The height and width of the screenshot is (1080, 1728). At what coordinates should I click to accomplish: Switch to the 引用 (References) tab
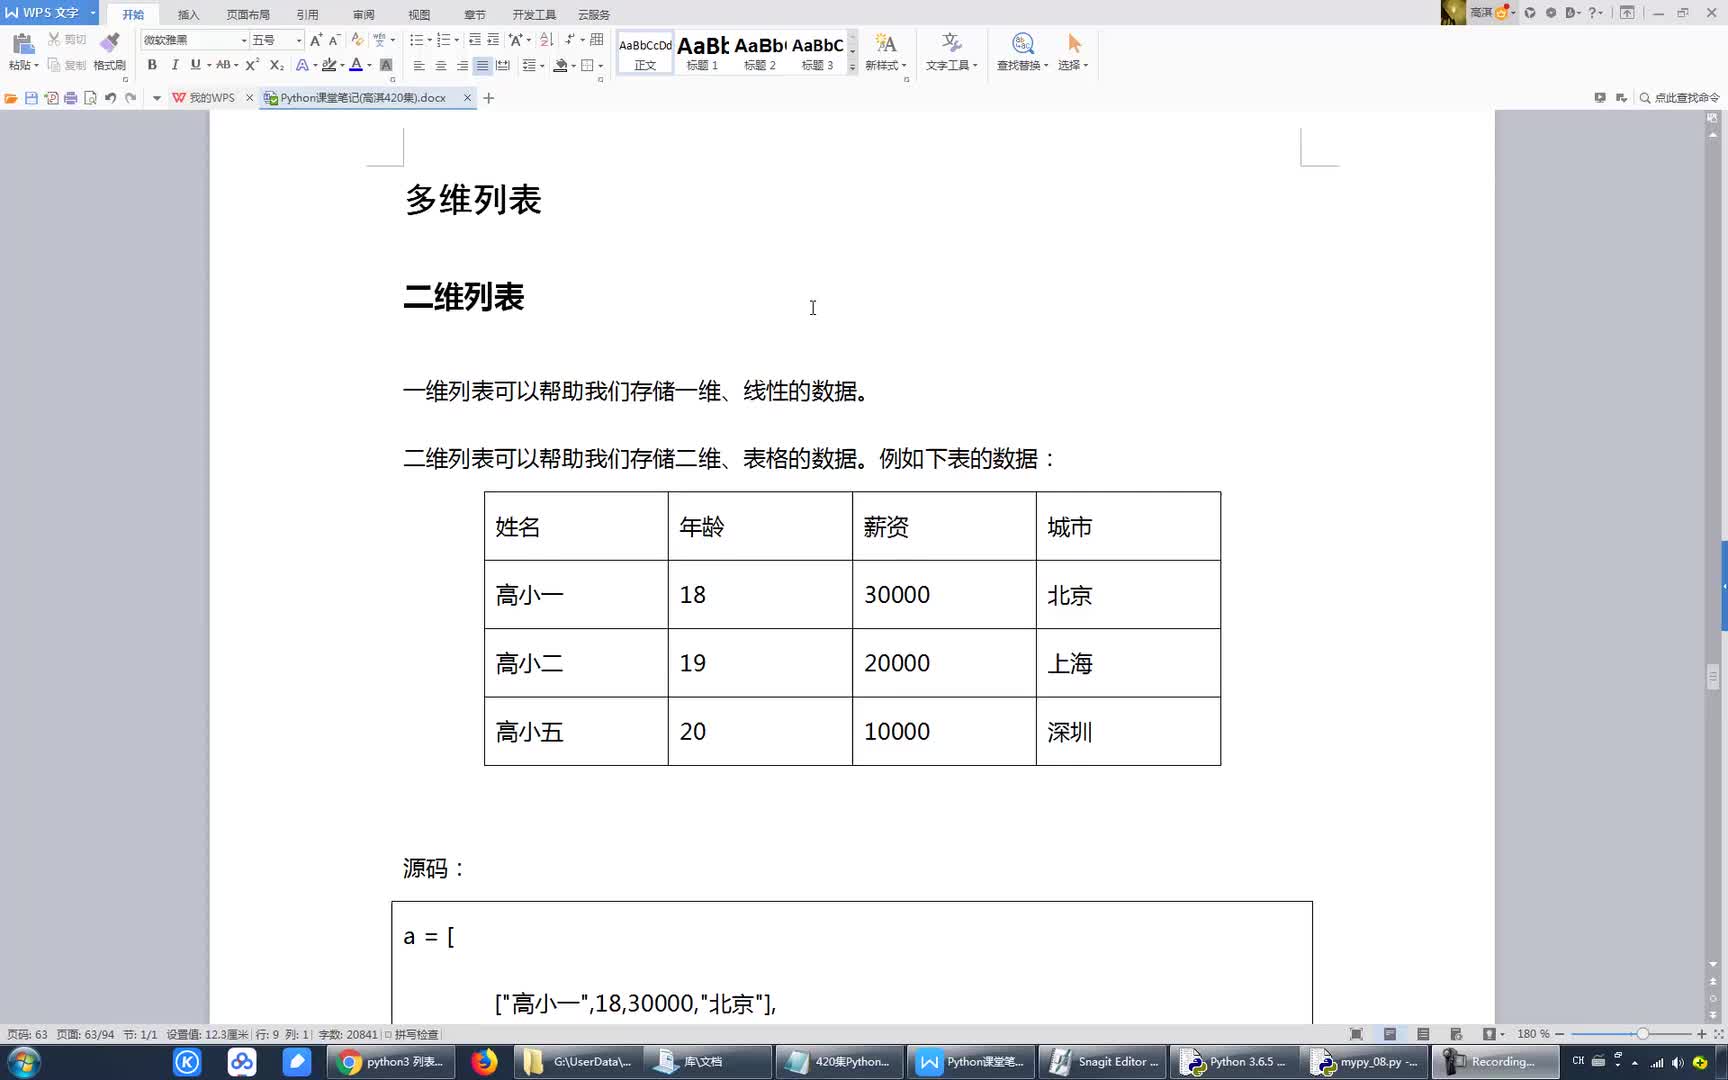click(x=307, y=15)
